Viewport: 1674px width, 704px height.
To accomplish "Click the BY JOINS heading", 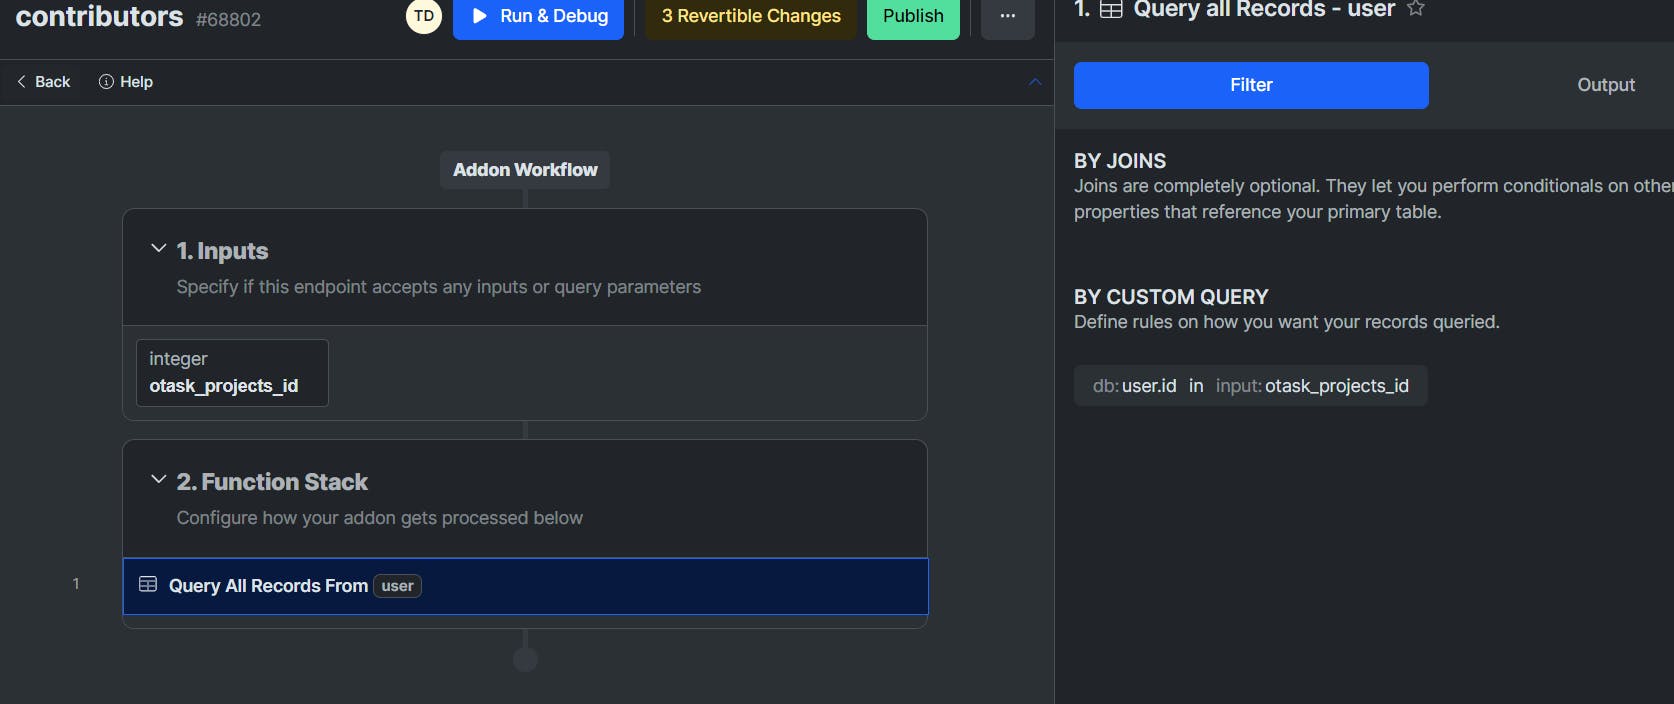I will pos(1120,161).
